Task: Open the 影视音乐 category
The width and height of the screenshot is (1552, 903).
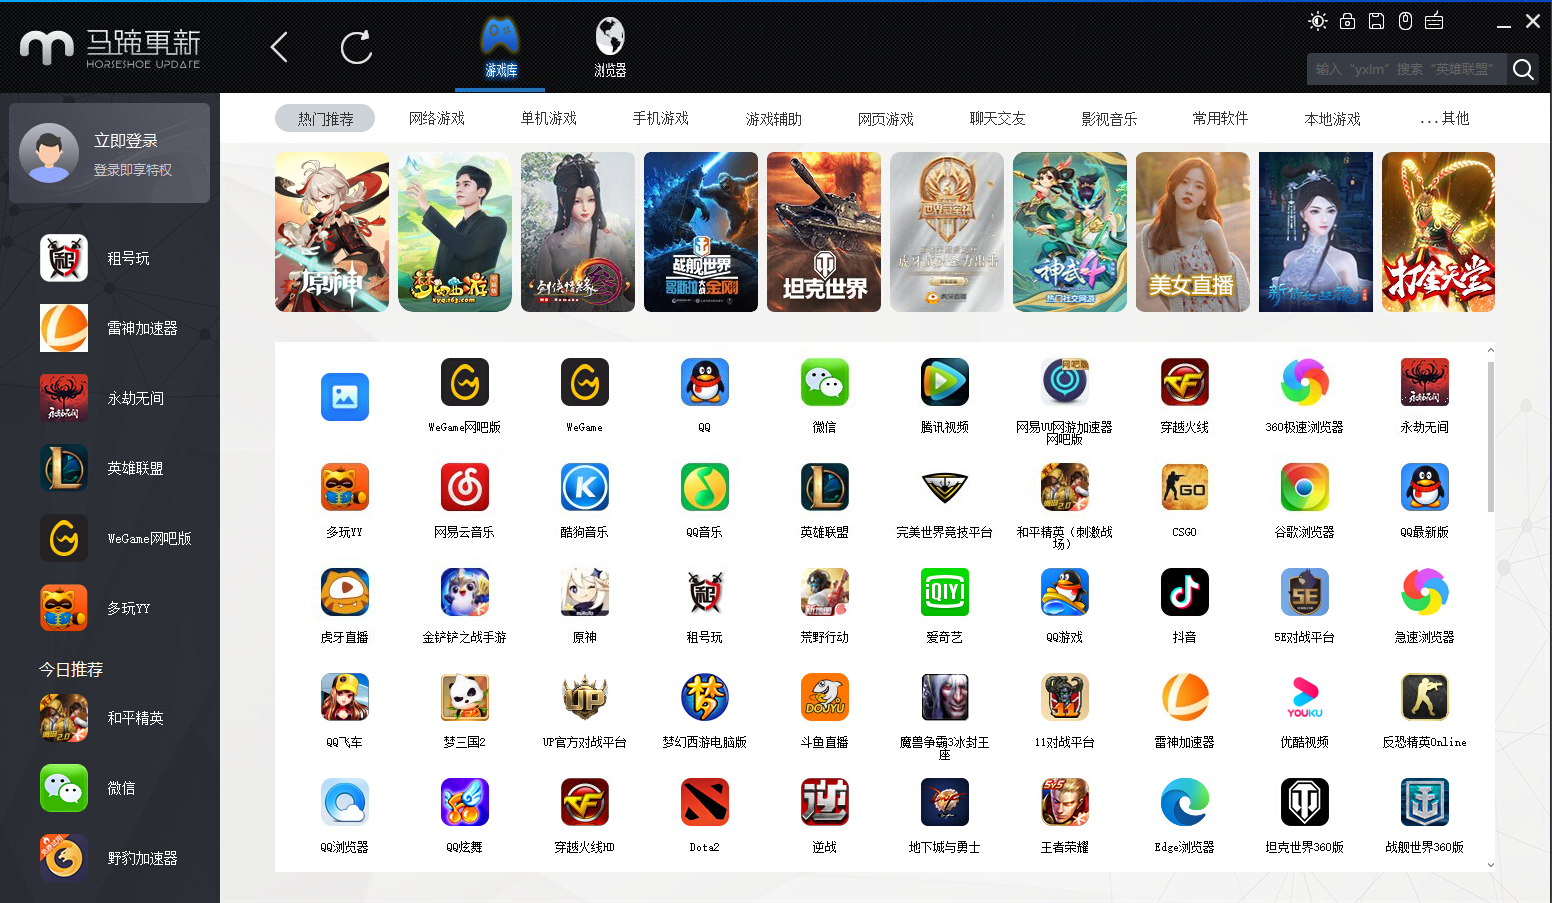Action: click(1109, 118)
